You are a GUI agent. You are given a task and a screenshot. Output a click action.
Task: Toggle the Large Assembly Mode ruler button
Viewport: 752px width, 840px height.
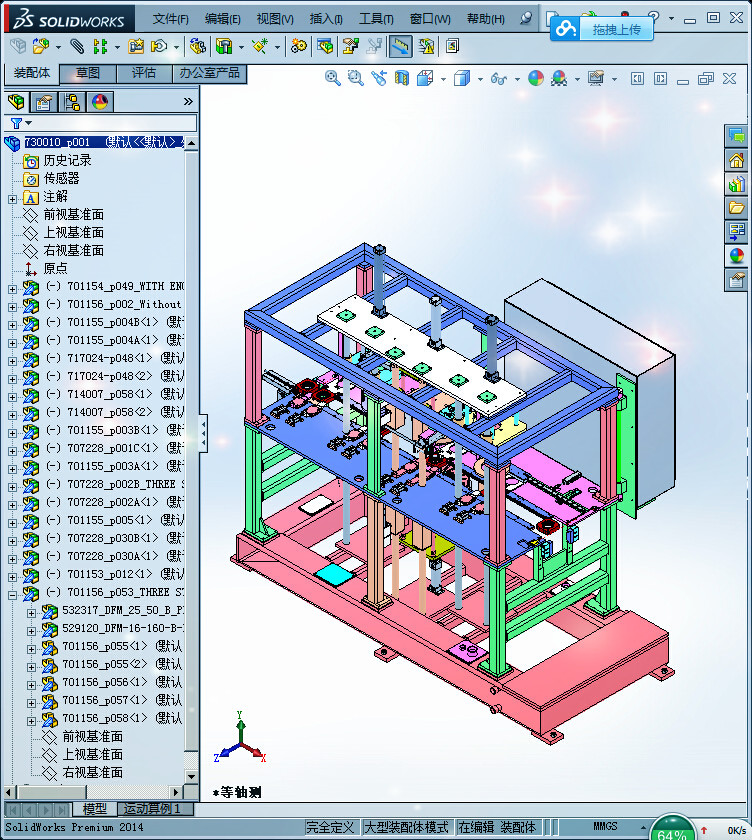click(400, 47)
